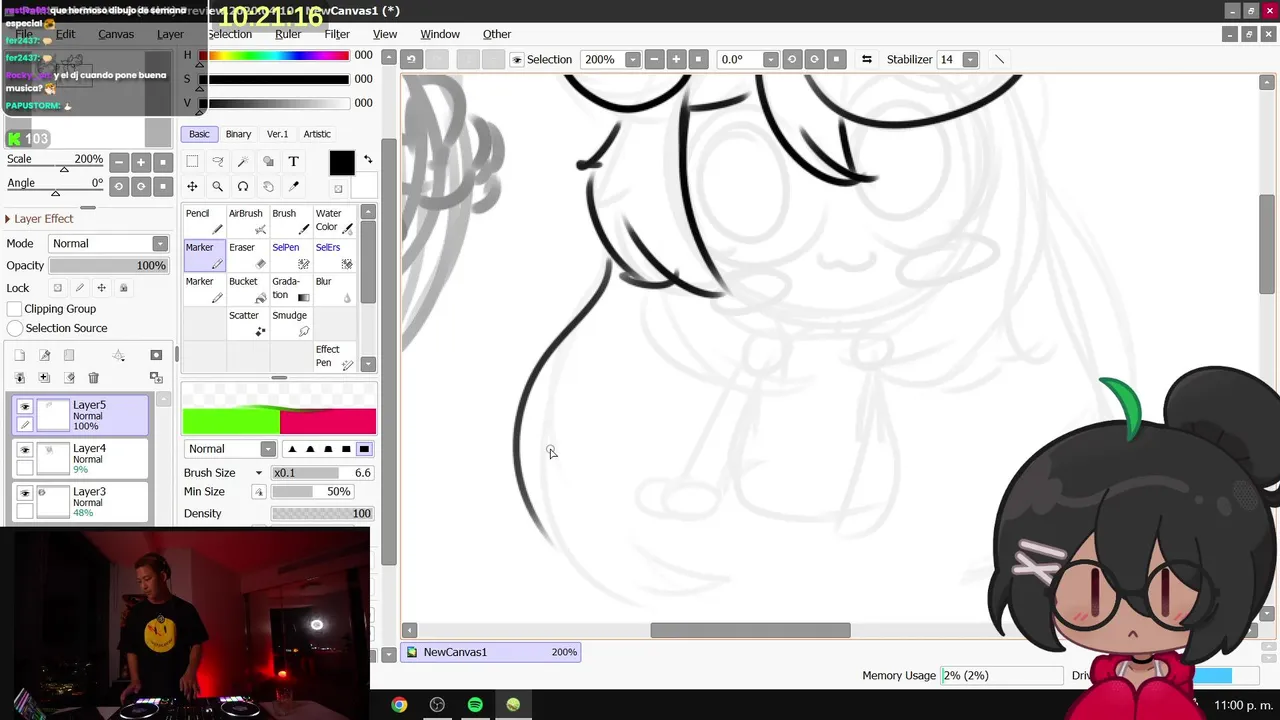Adjust the layer Opacity slider
The width and height of the screenshot is (1280, 720).
(x=108, y=266)
